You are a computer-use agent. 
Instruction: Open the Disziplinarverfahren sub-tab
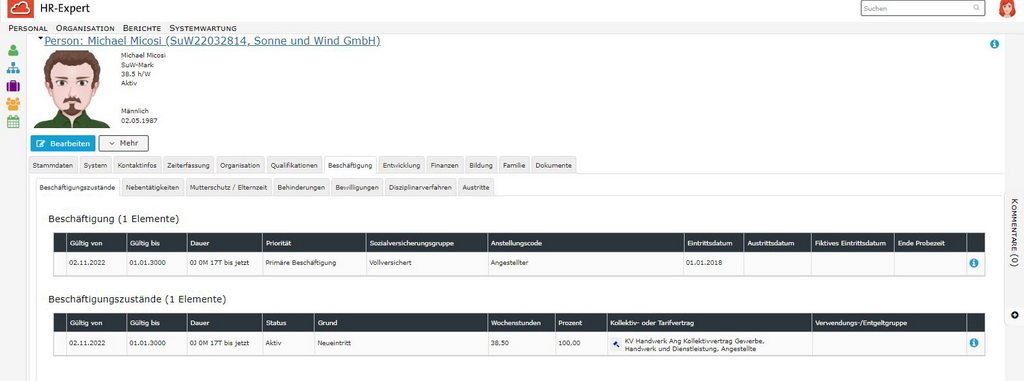(421, 187)
